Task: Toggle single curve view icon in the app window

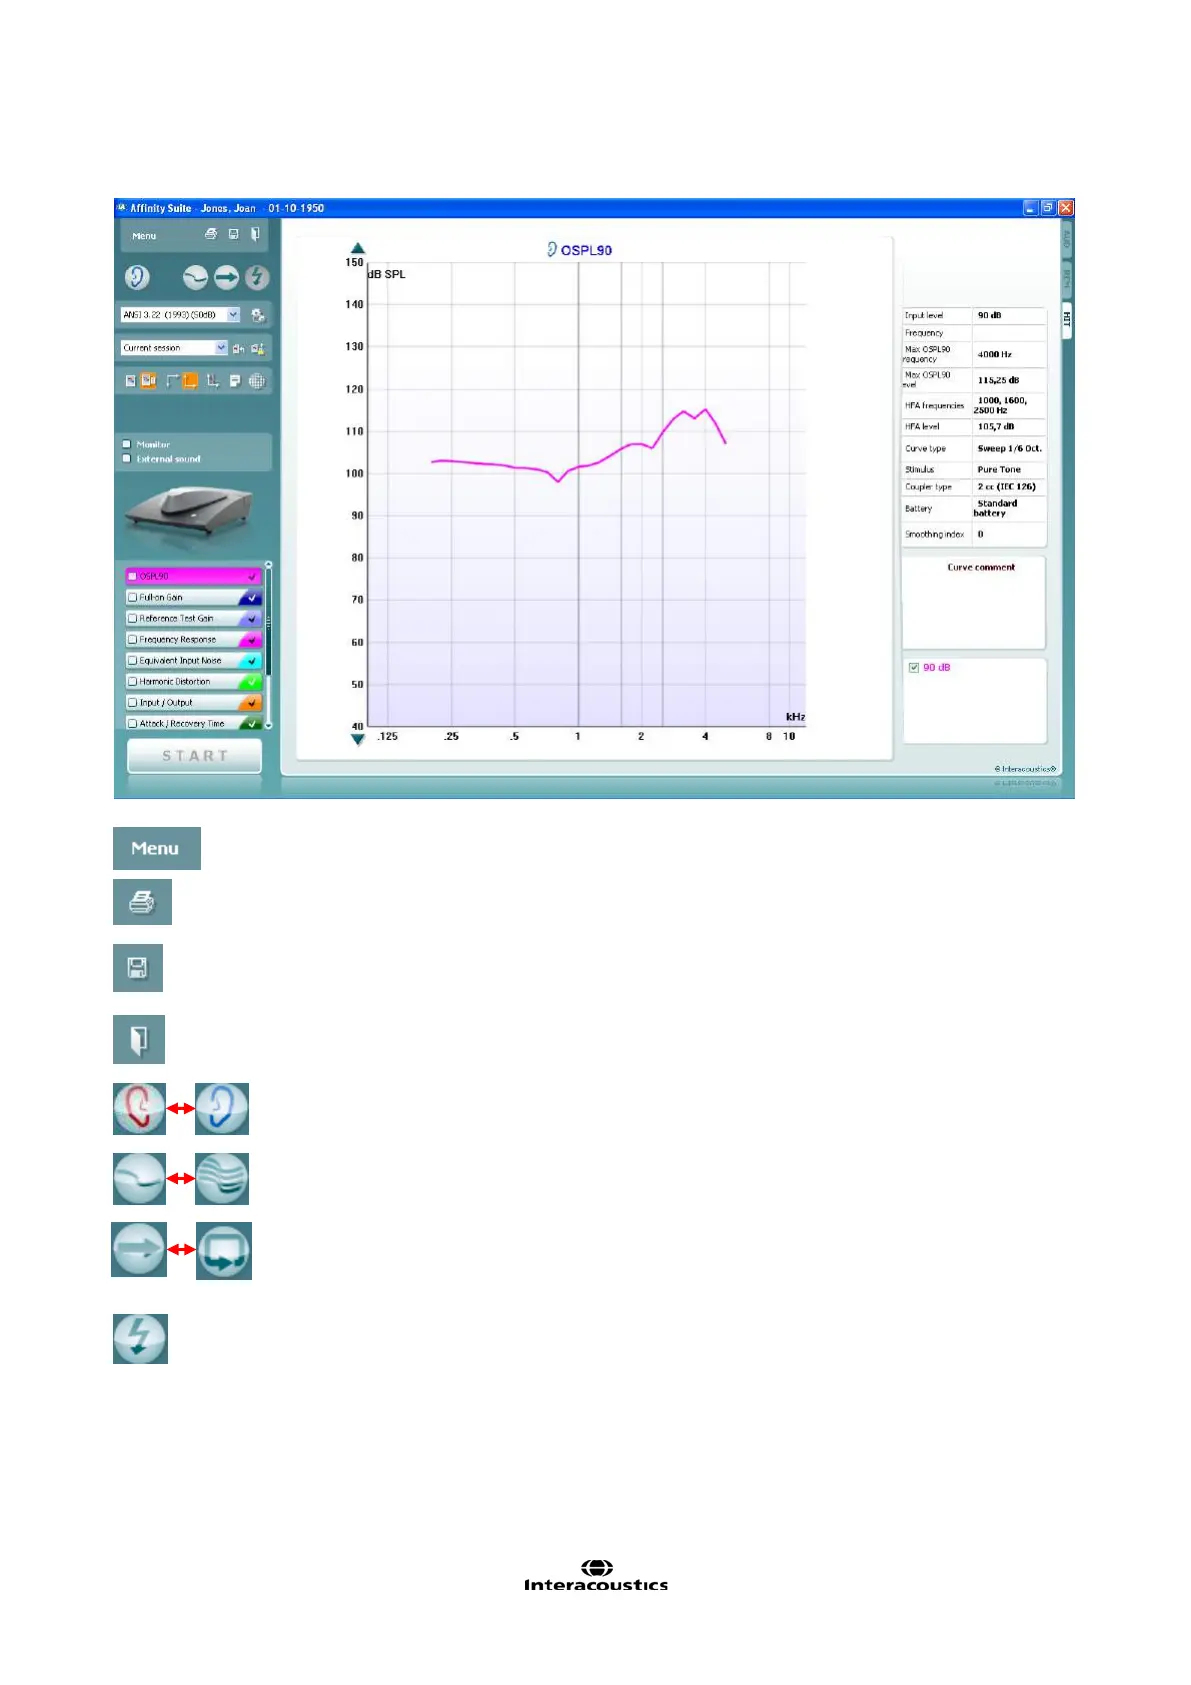Action: (x=195, y=277)
